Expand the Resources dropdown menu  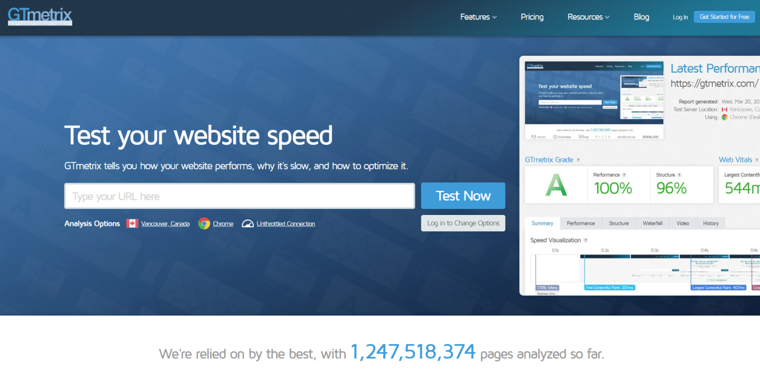tap(588, 17)
